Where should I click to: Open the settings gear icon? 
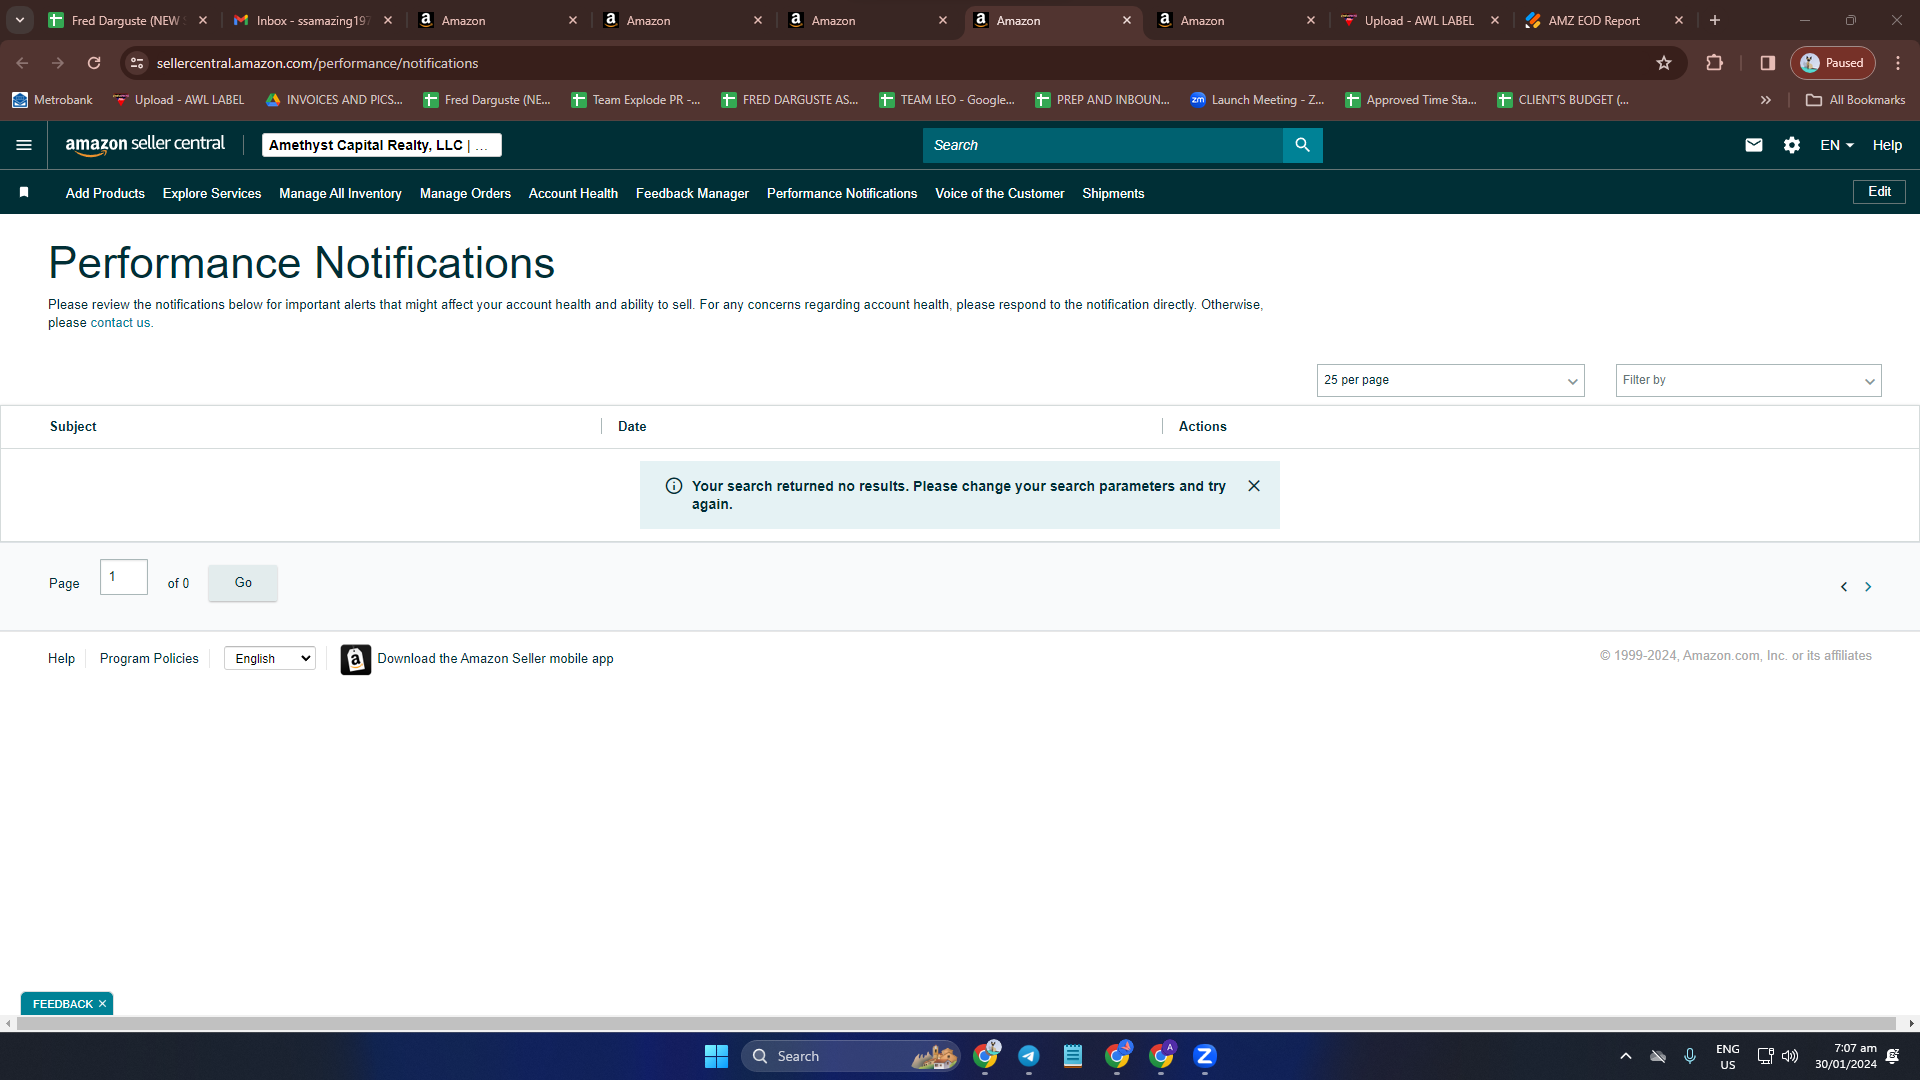point(1791,145)
